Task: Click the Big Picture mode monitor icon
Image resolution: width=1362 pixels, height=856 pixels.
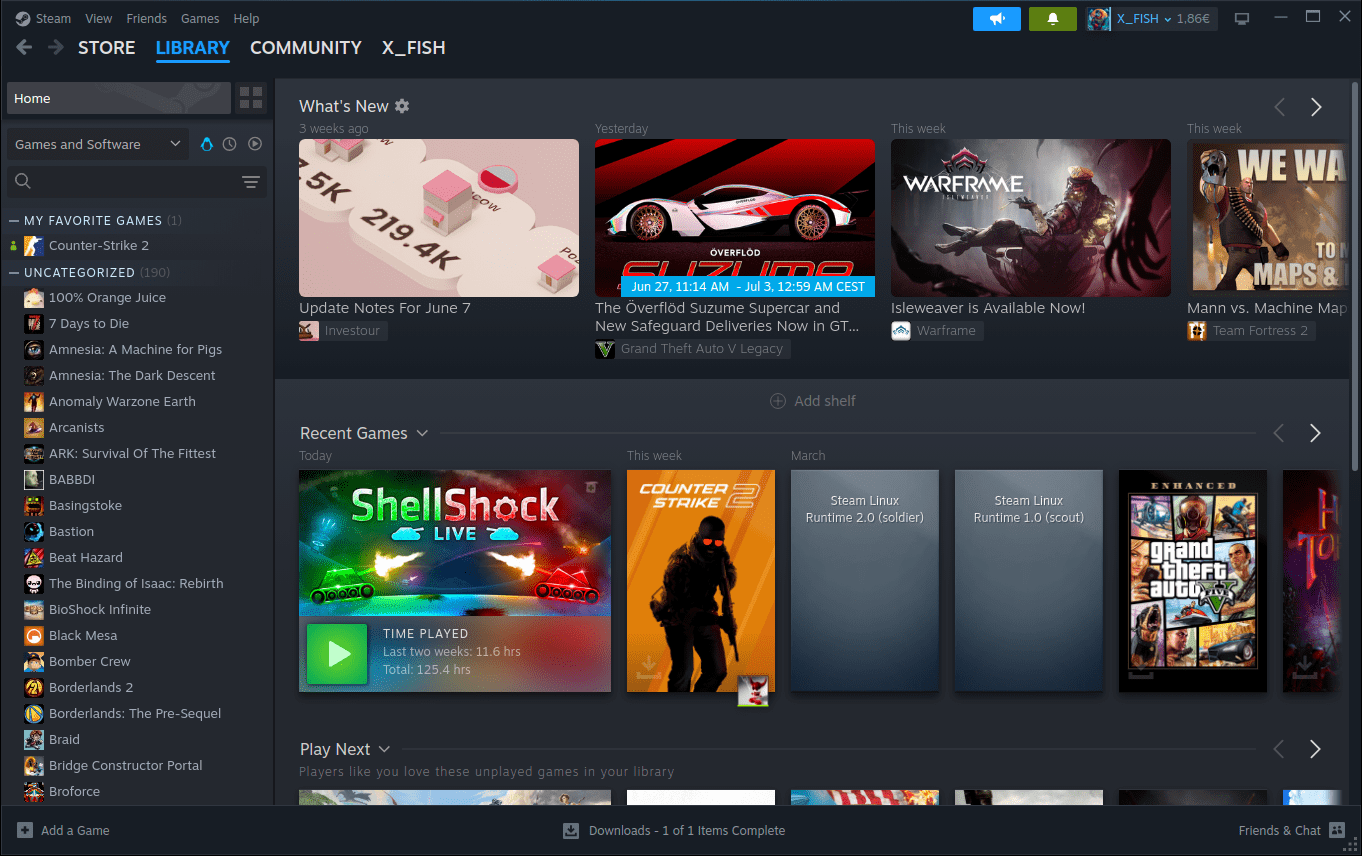Action: point(1242,19)
